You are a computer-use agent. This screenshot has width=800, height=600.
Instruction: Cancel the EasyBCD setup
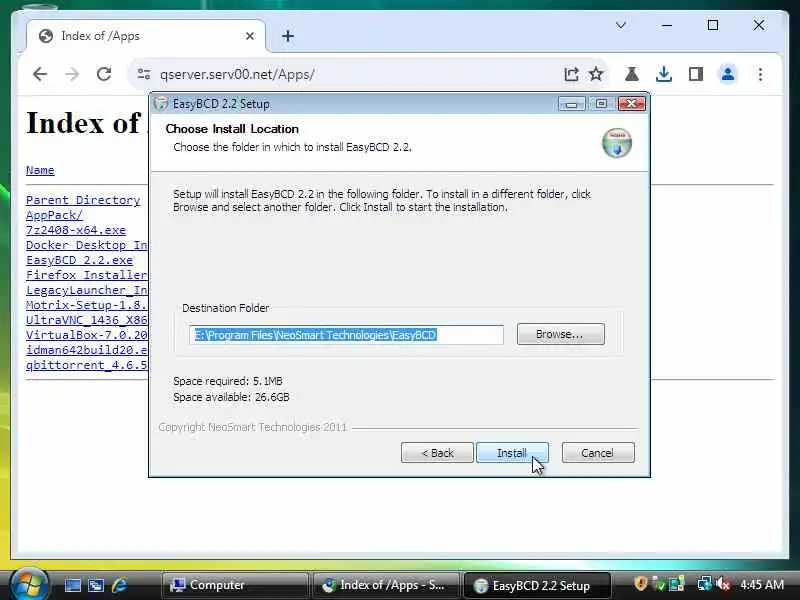[x=598, y=453]
